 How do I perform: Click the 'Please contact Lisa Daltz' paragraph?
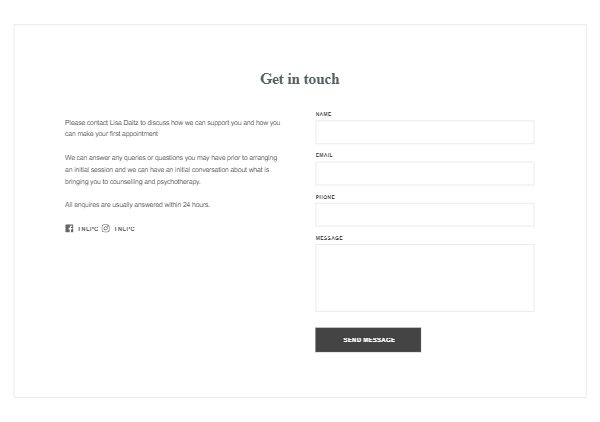[x=173, y=128]
